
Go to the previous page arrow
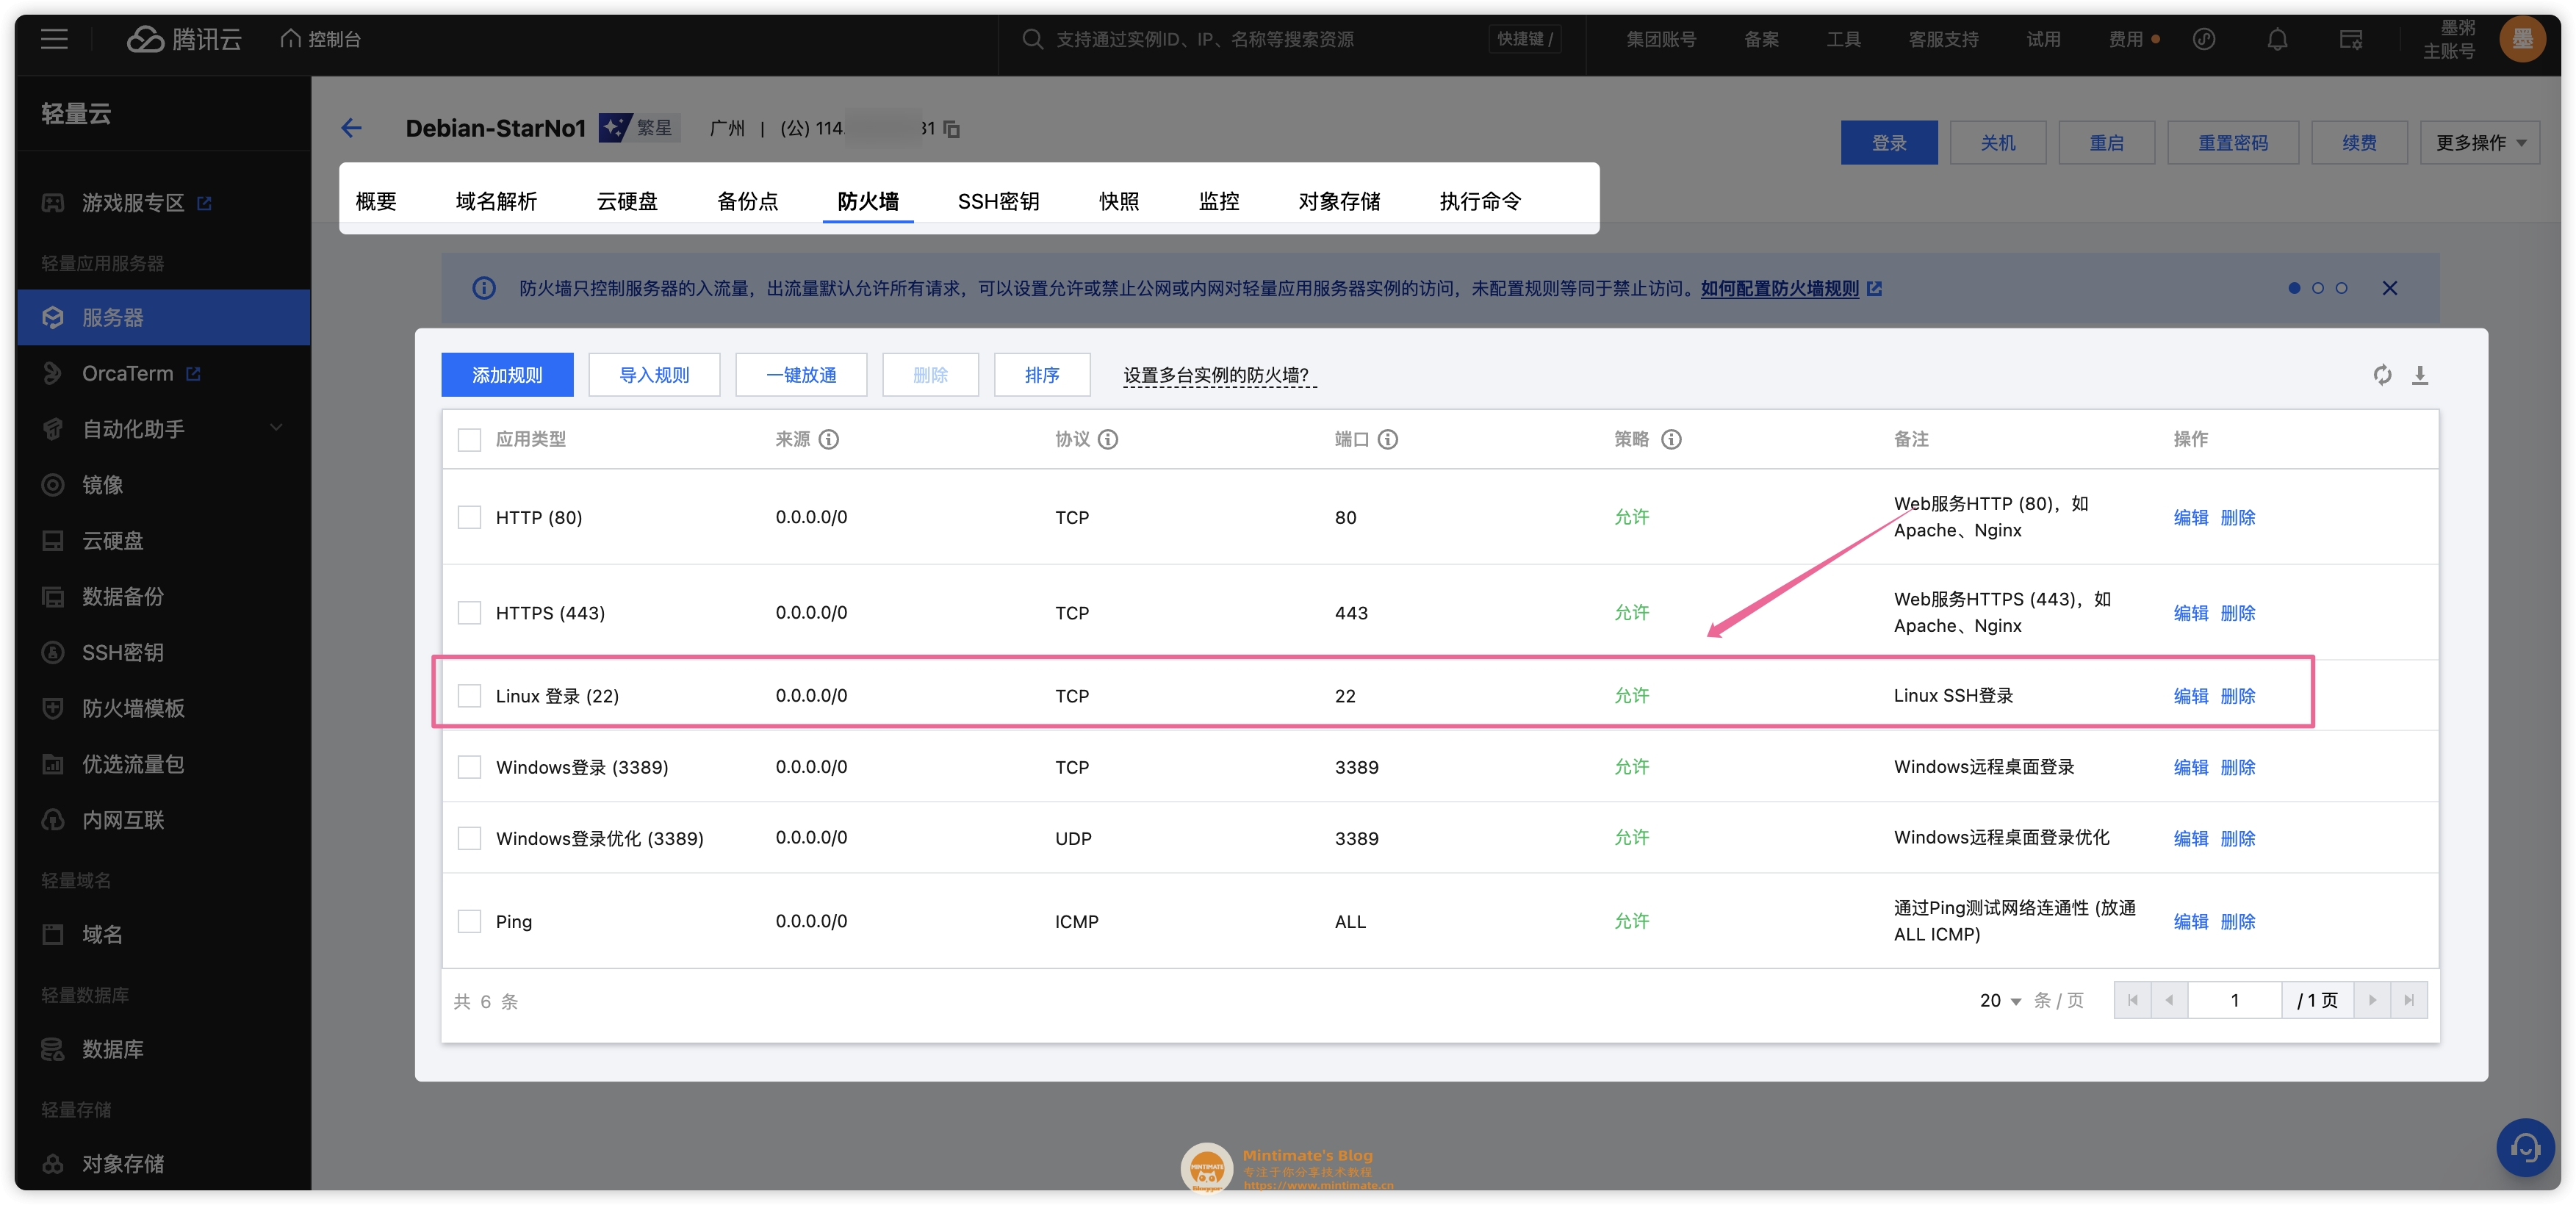pyautogui.click(x=2169, y=1000)
